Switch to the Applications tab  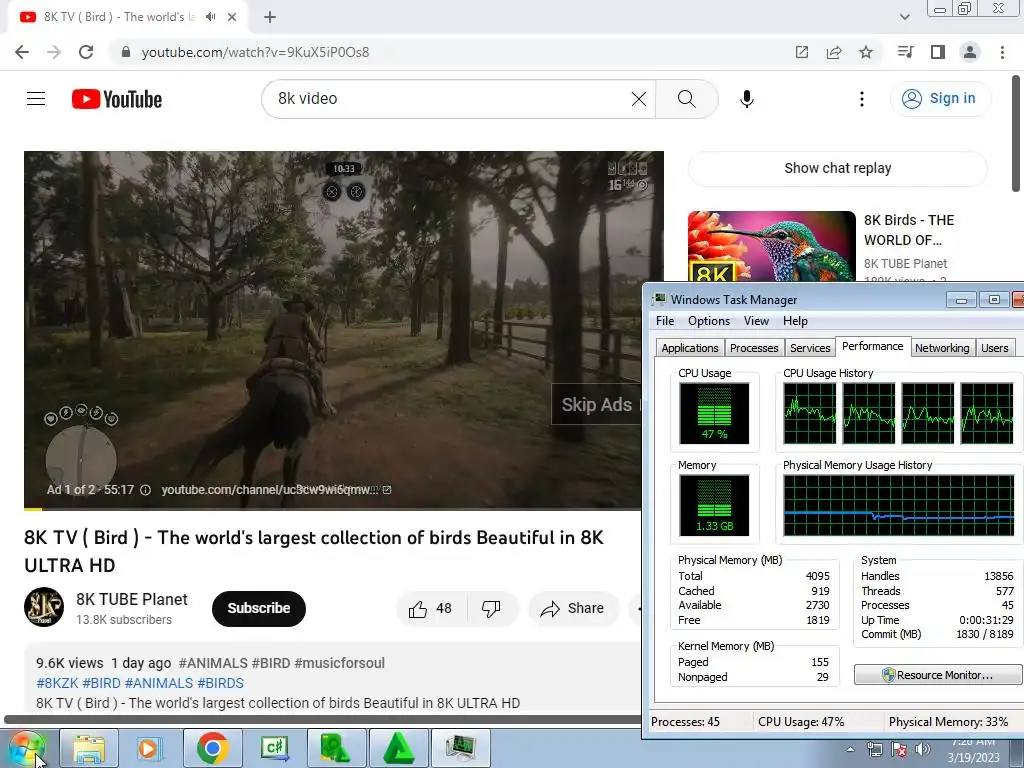pyautogui.click(x=690, y=348)
